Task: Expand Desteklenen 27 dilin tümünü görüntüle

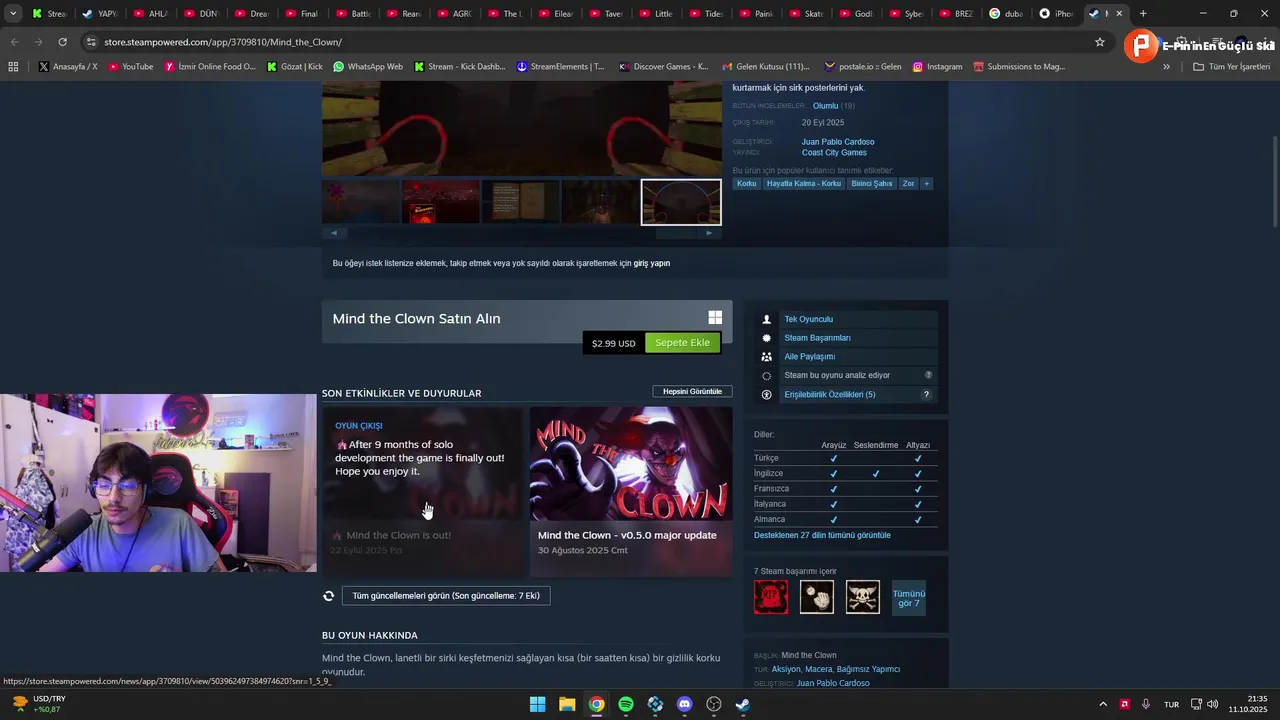Action: (822, 535)
